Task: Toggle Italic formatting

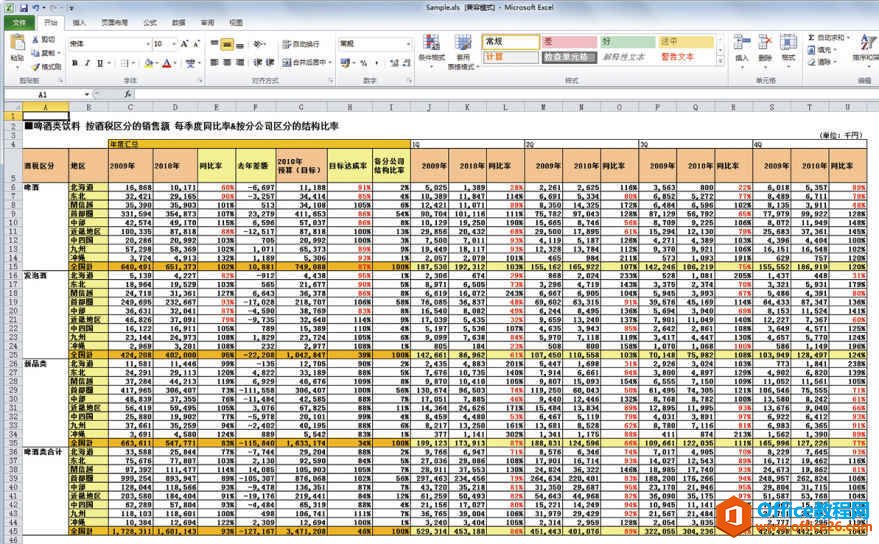Action: (87, 63)
